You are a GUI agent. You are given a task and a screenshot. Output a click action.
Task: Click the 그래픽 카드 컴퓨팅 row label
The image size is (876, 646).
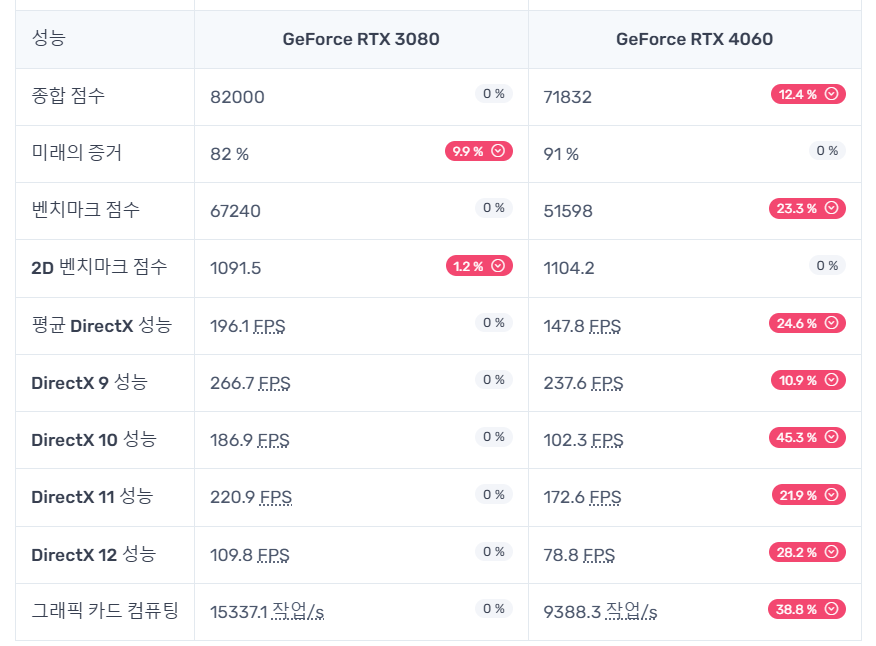(105, 611)
